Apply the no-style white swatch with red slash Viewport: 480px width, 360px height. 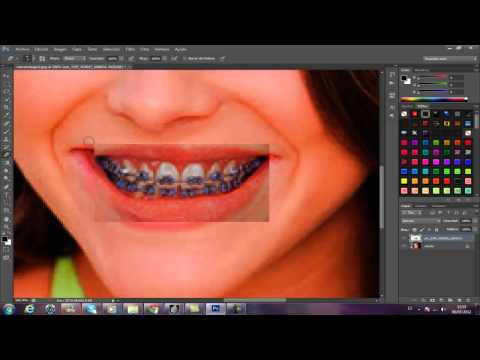(x=404, y=114)
